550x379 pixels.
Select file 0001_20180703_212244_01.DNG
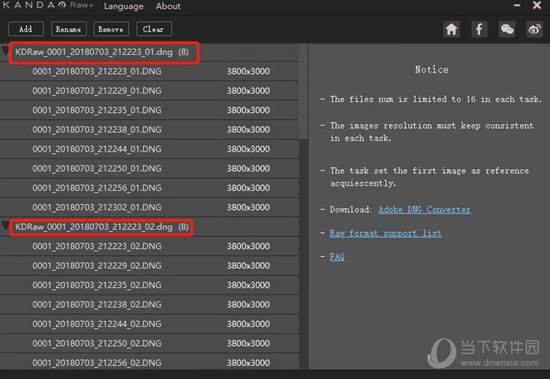pyautogui.click(x=149, y=149)
